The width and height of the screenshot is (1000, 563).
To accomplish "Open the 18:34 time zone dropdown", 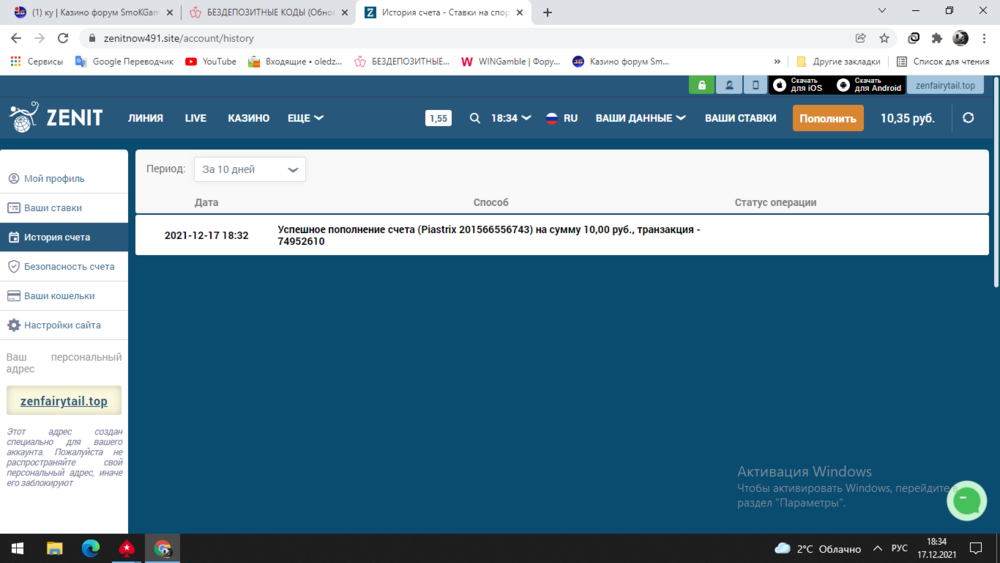I will click(511, 118).
